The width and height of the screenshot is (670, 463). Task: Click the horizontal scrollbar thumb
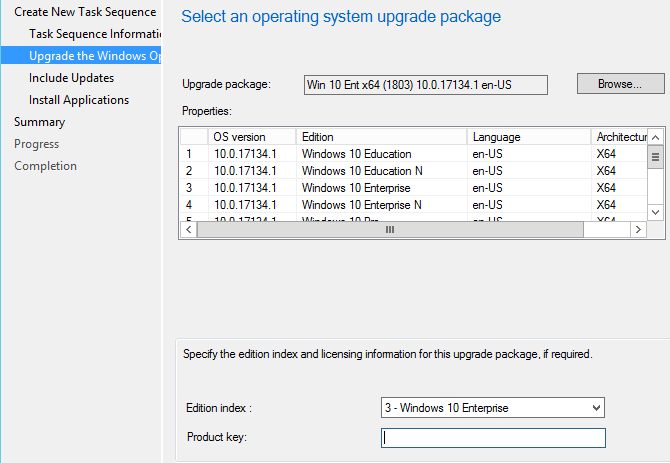coord(390,229)
